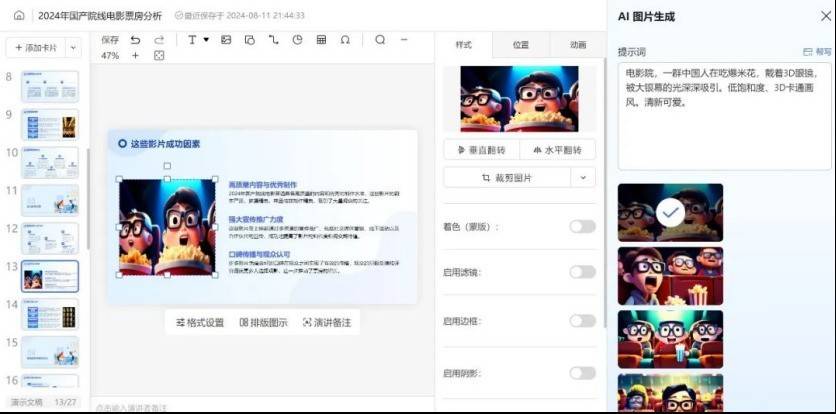The height and width of the screenshot is (414, 836).
Task: Select slide 15 thumbnail
Action: [50, 352]
